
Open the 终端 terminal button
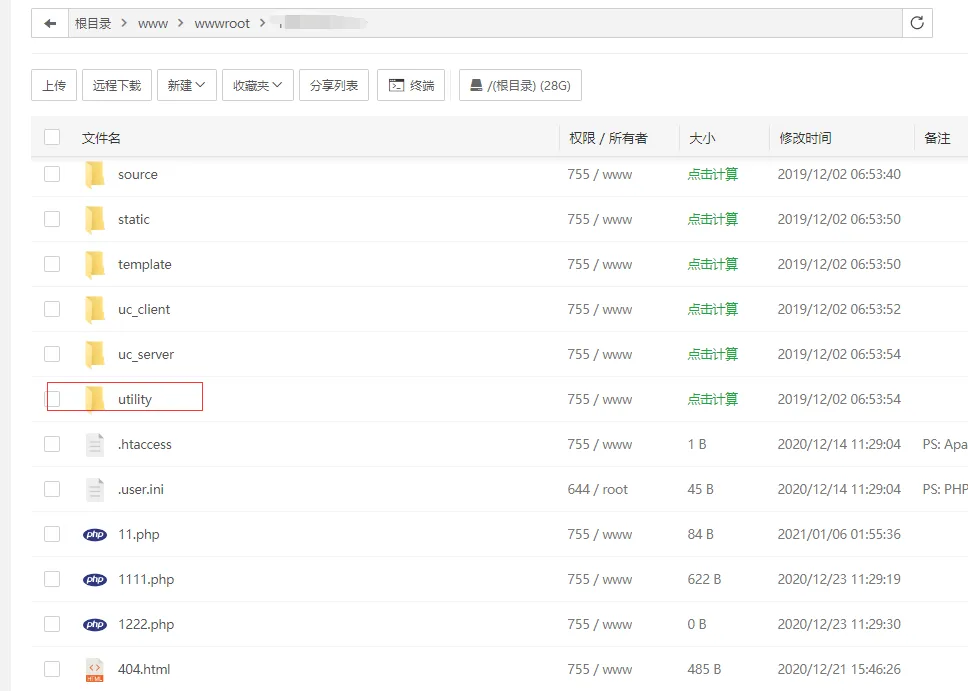click(x=411, y=86)
